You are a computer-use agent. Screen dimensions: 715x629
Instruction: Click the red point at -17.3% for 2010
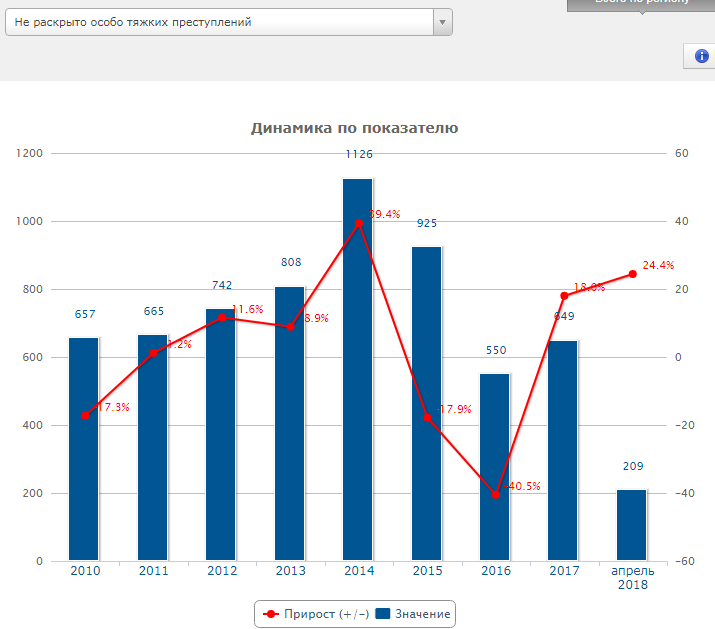click(85, 416)
